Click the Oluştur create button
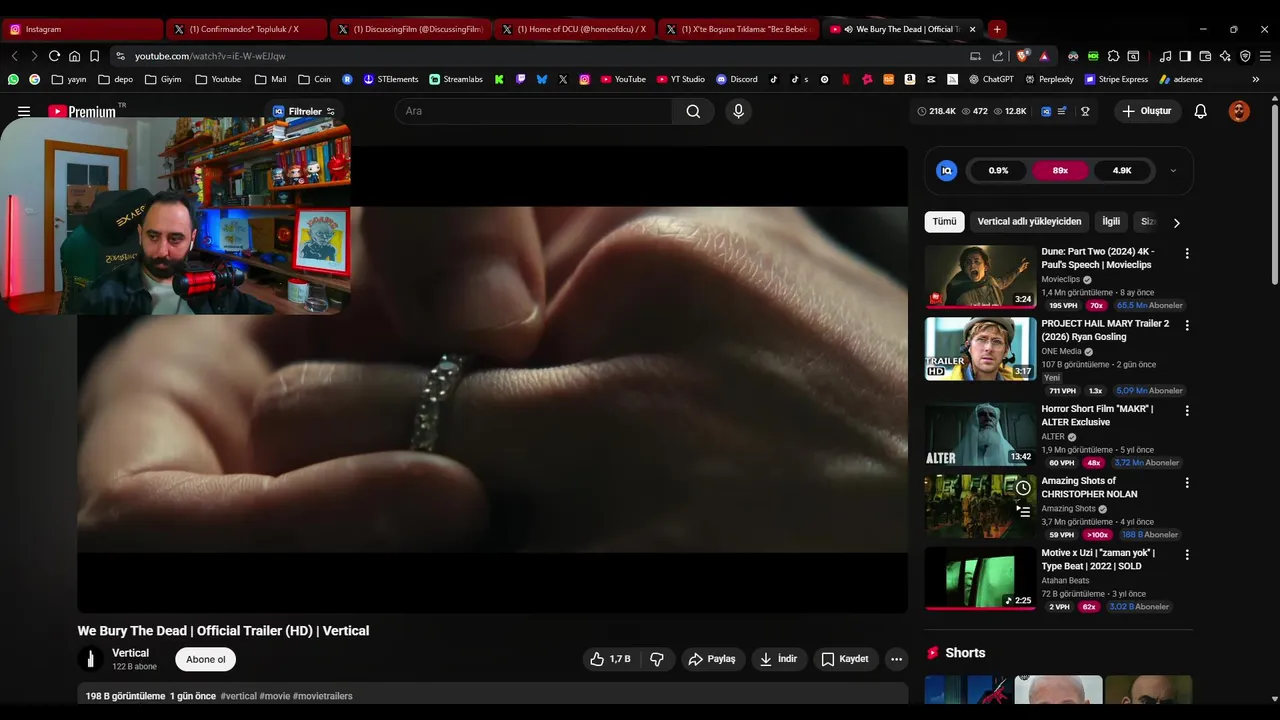Screen dimensions: 1280x720 pyautogui.click(x=1147, y=111)
